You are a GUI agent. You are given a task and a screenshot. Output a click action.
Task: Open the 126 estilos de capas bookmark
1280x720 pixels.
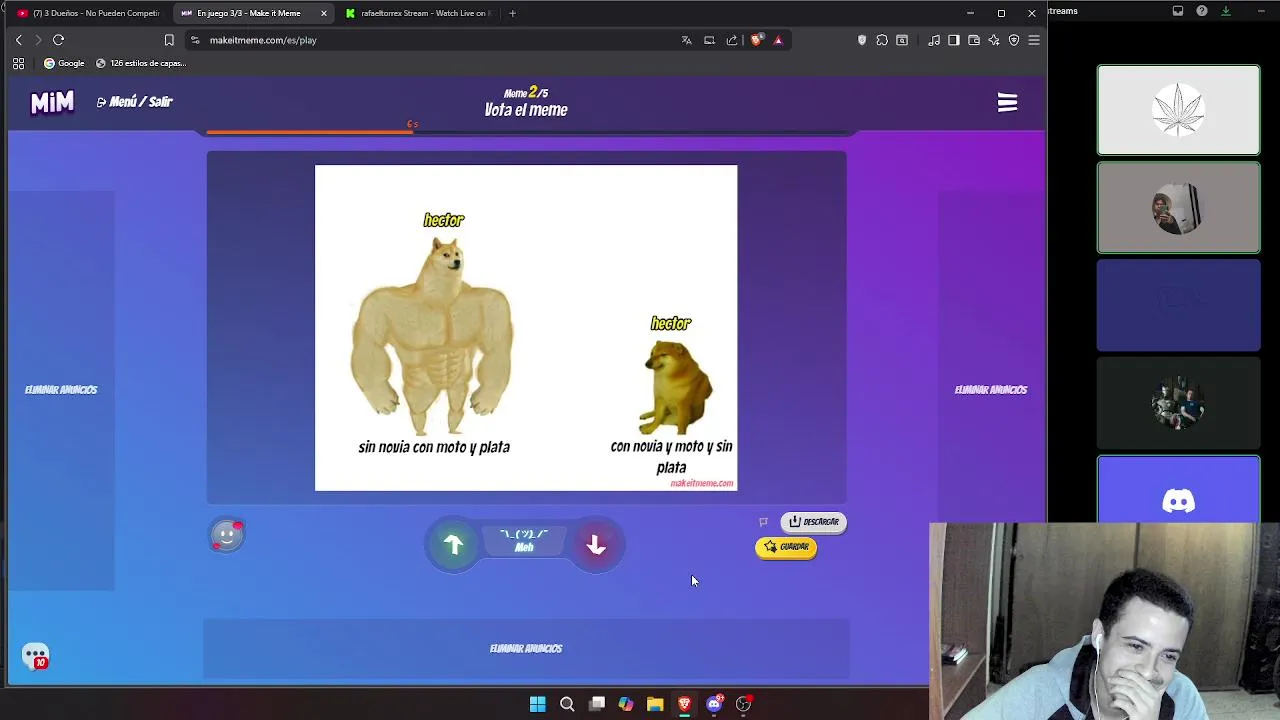pyautogui.click(x=141, y=63)
